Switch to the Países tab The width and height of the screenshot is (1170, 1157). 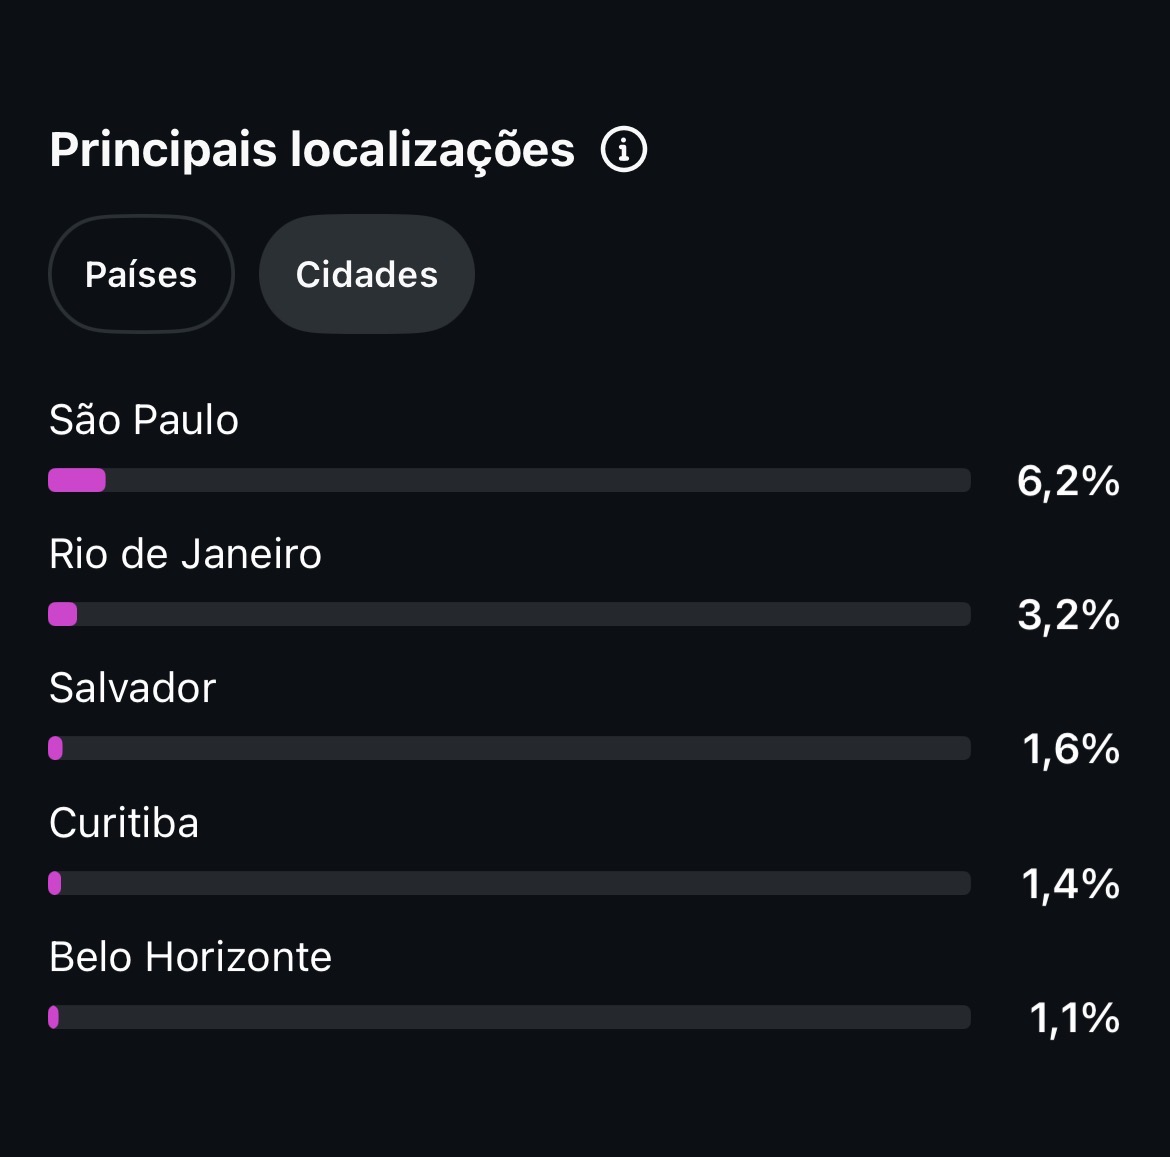(x=141, y=274)
